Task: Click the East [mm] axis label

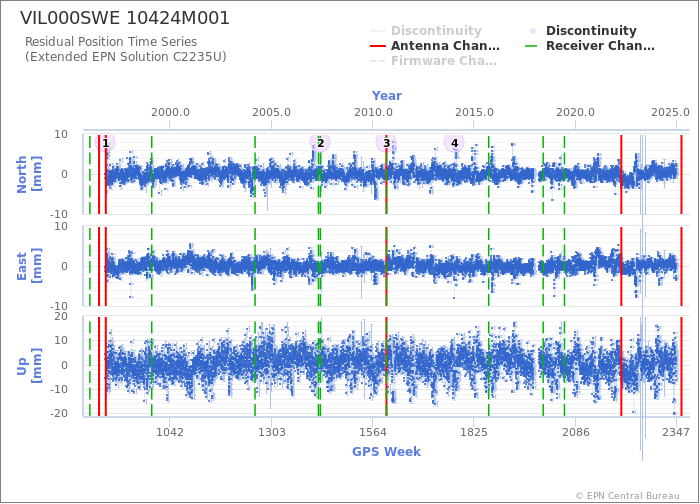Action: 29,266
